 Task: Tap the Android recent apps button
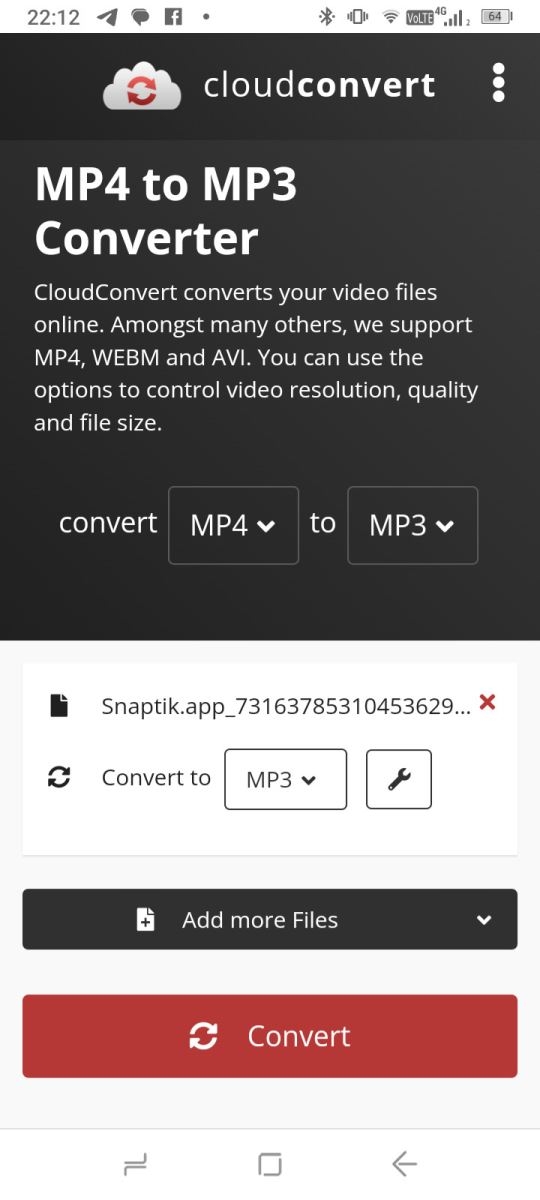135,1164
